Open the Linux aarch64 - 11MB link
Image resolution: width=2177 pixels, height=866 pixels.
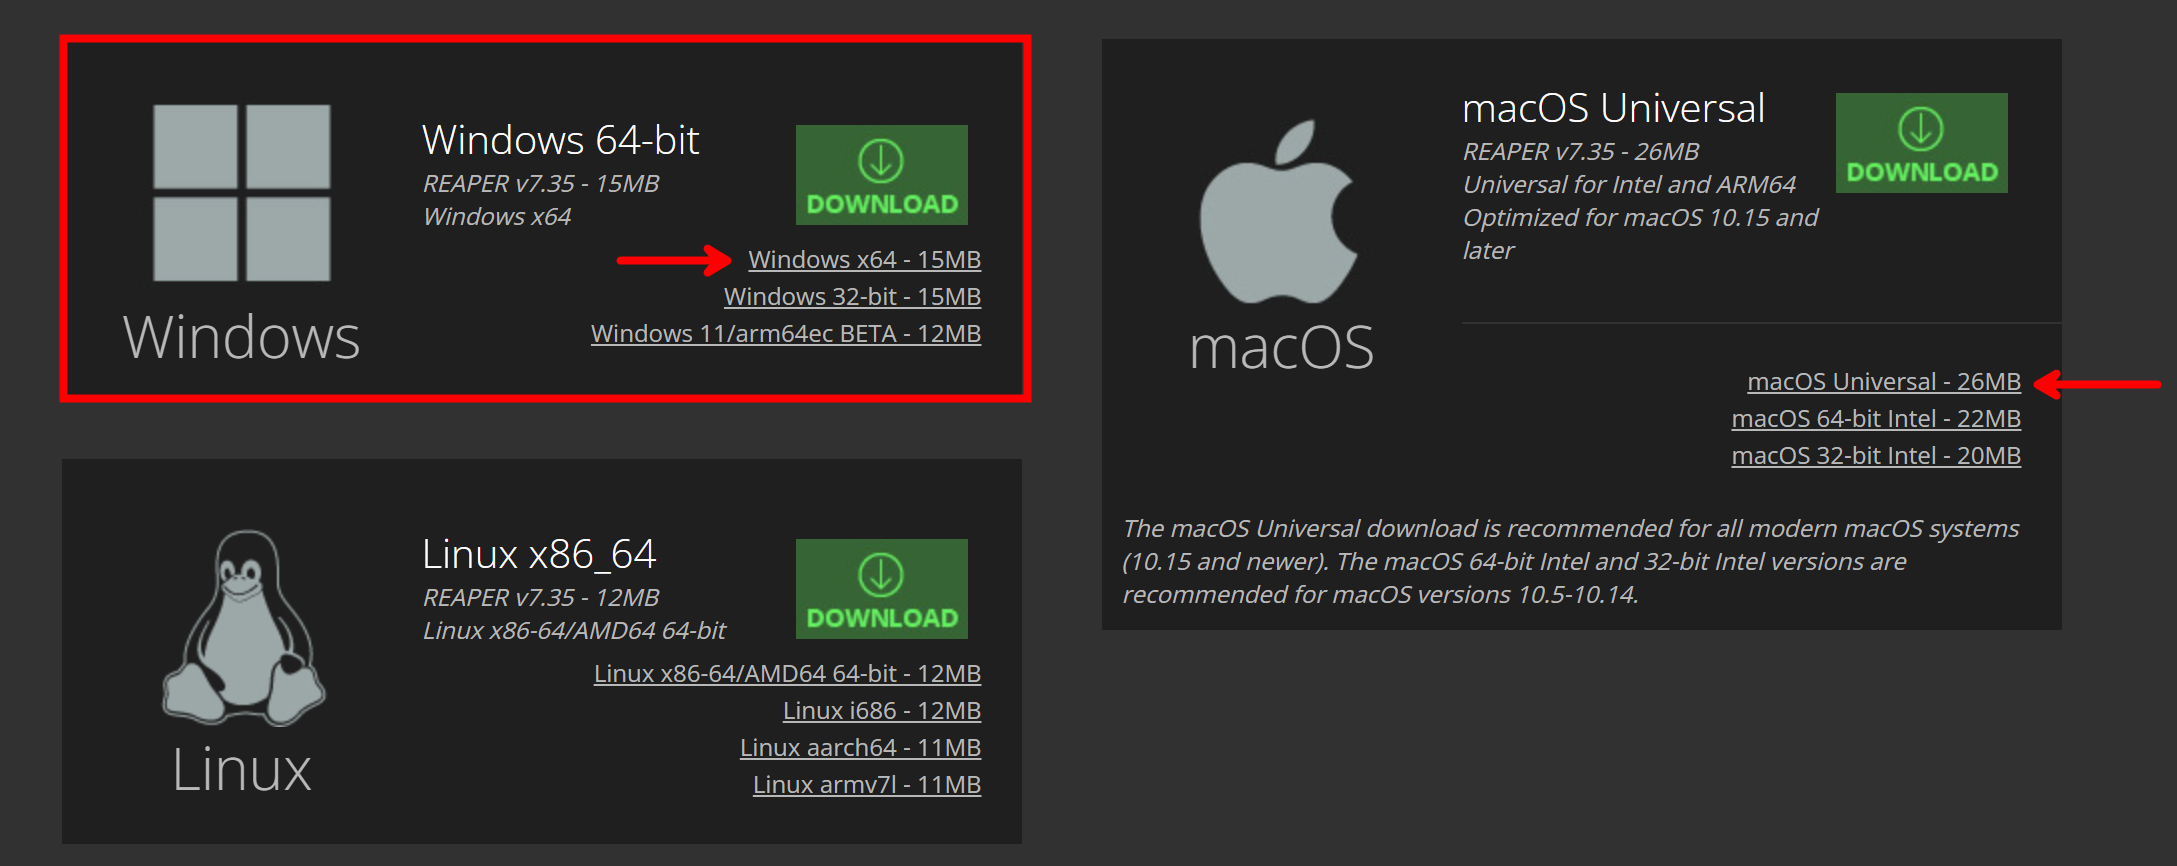click(x=860, y=748)
